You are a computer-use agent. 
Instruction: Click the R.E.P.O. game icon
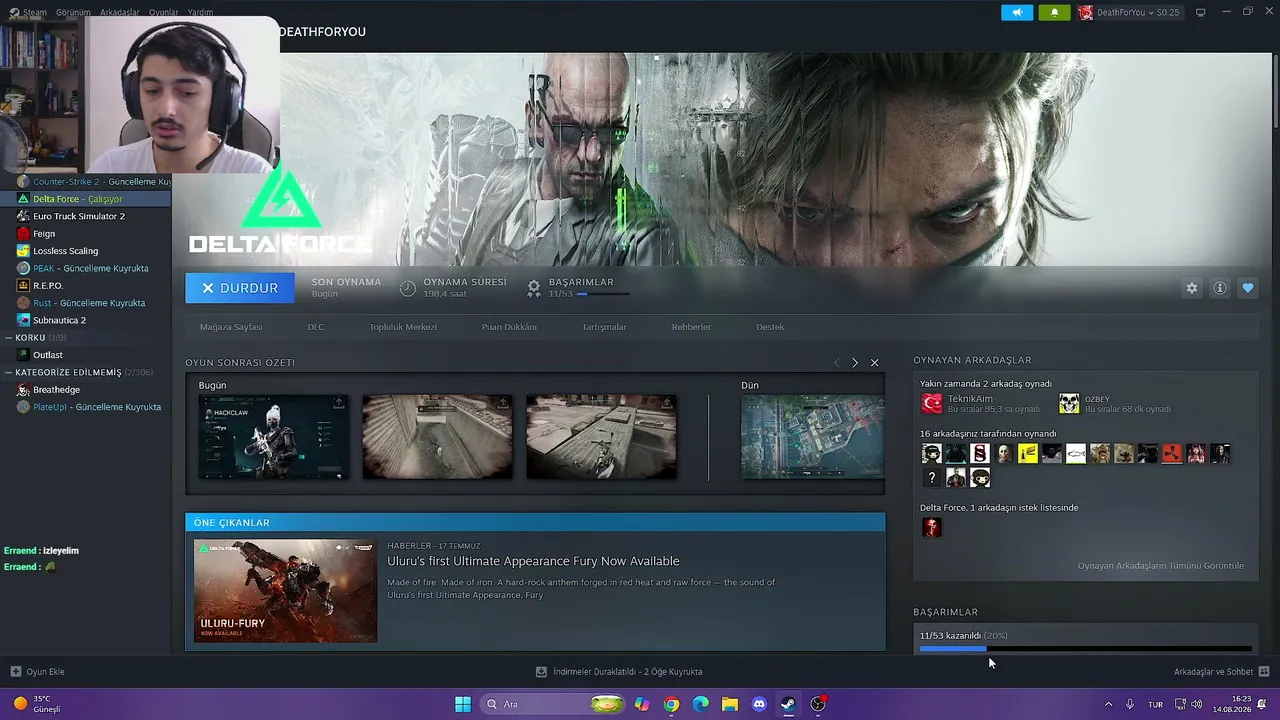[23, 285]
